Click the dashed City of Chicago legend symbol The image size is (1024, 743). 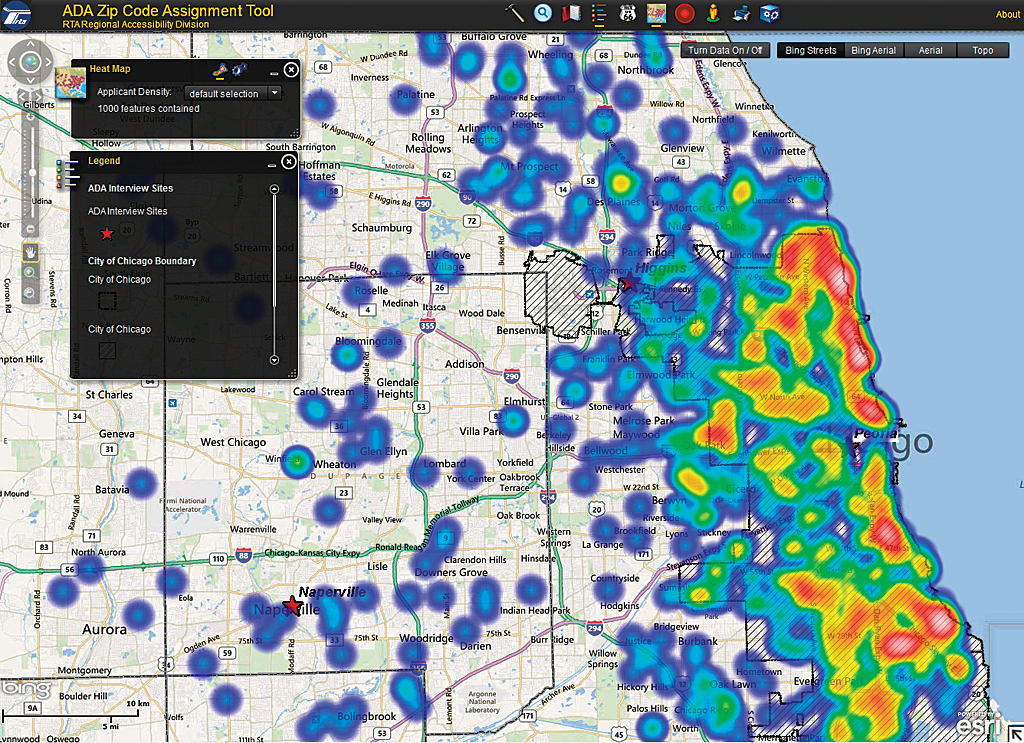(x=107, y=301)
